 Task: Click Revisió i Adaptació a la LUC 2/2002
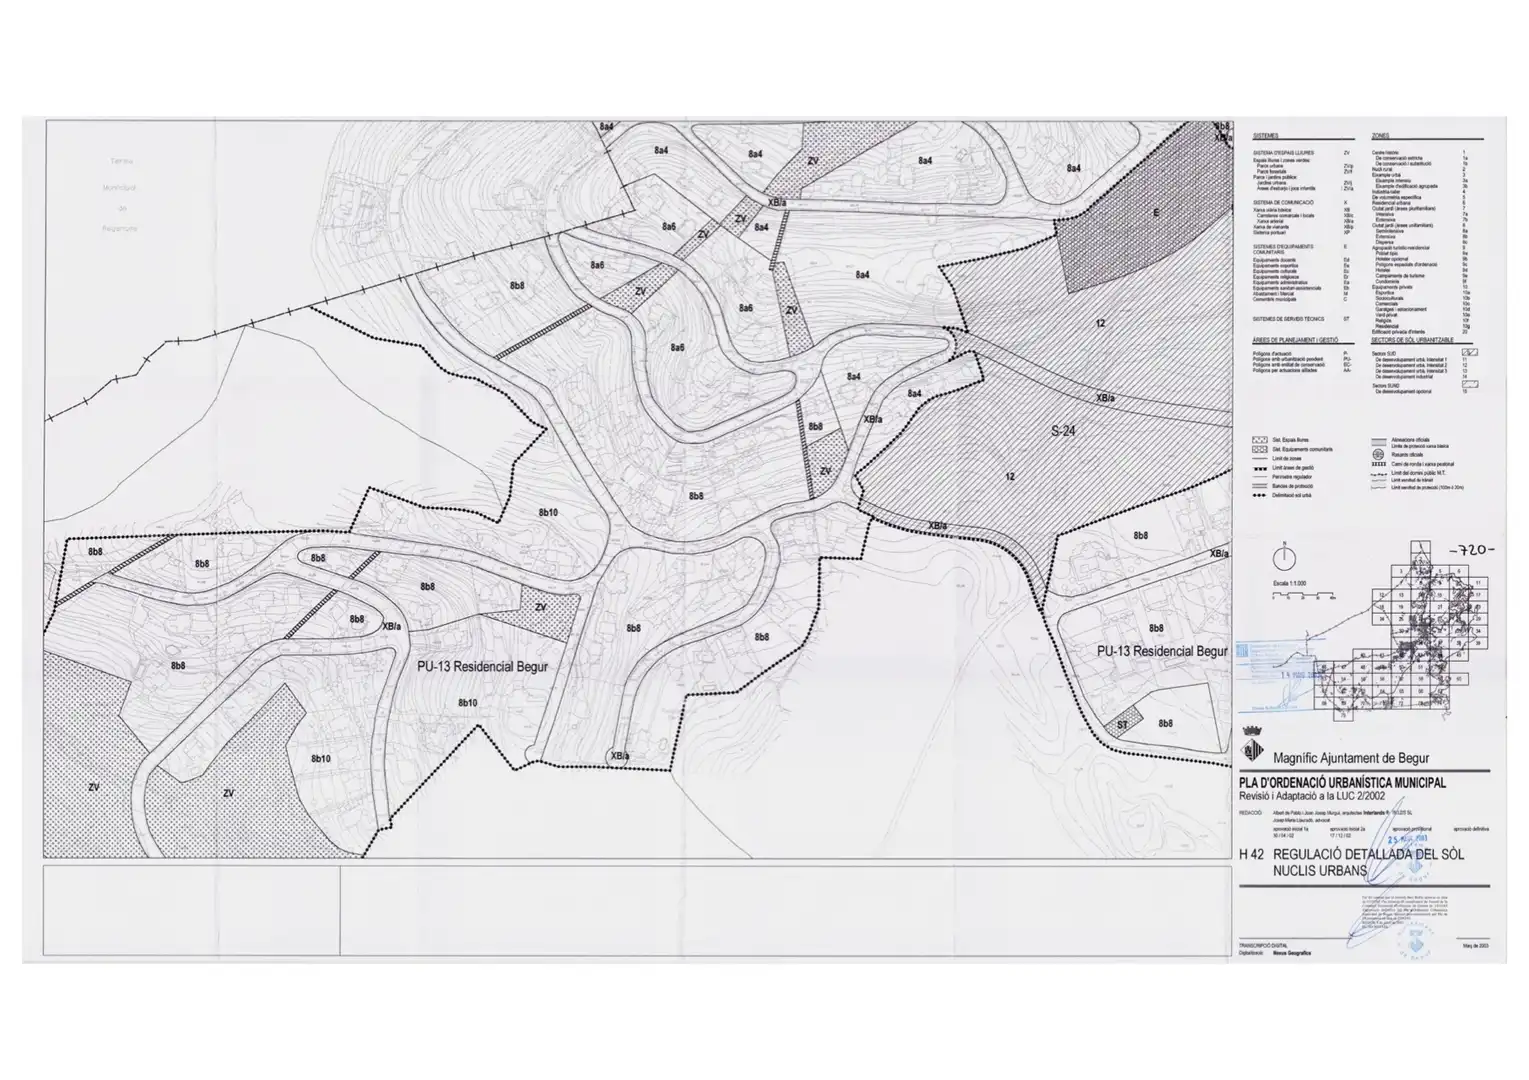pyautogui.click(x=1310, y=796)
